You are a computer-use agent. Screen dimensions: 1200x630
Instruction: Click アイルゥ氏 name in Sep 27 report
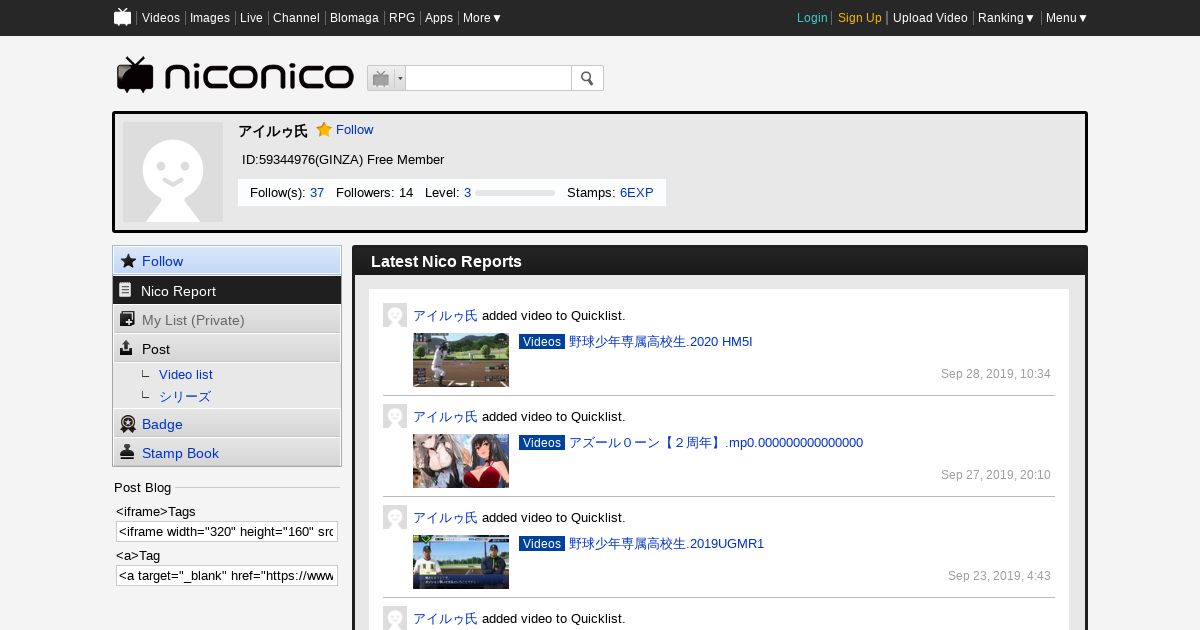click(x=445, y=416)
